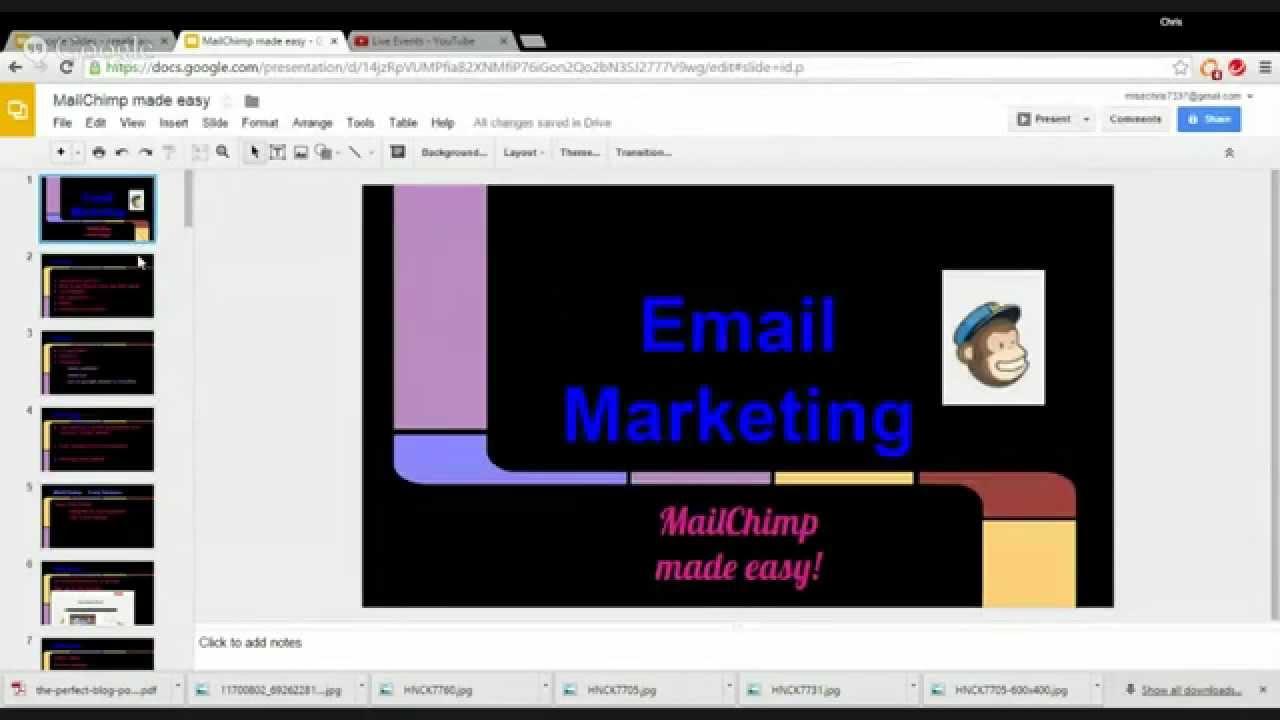
Task: Open new slide layout dropdown arrow
Action: pyautogui.click(x=77, y=152)
